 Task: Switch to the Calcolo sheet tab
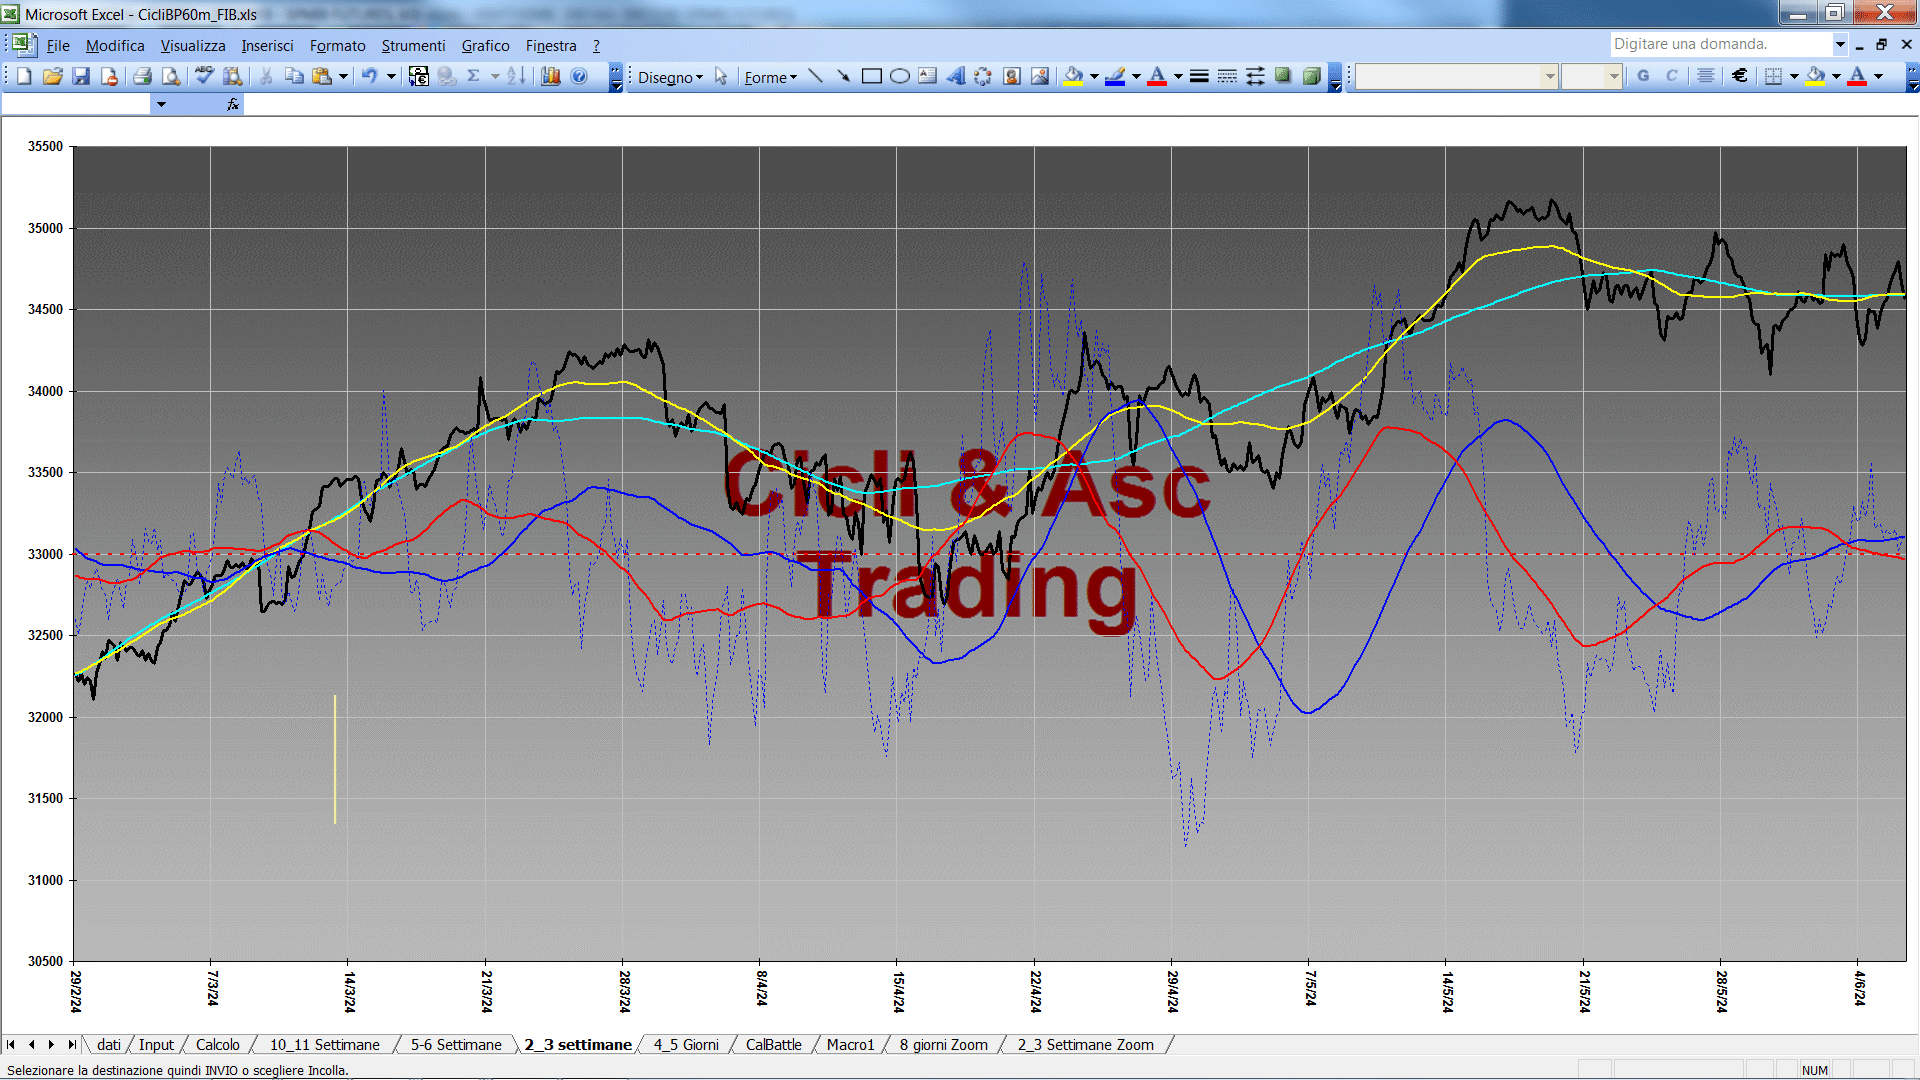pyautogui.click(x=218, y=1045)
